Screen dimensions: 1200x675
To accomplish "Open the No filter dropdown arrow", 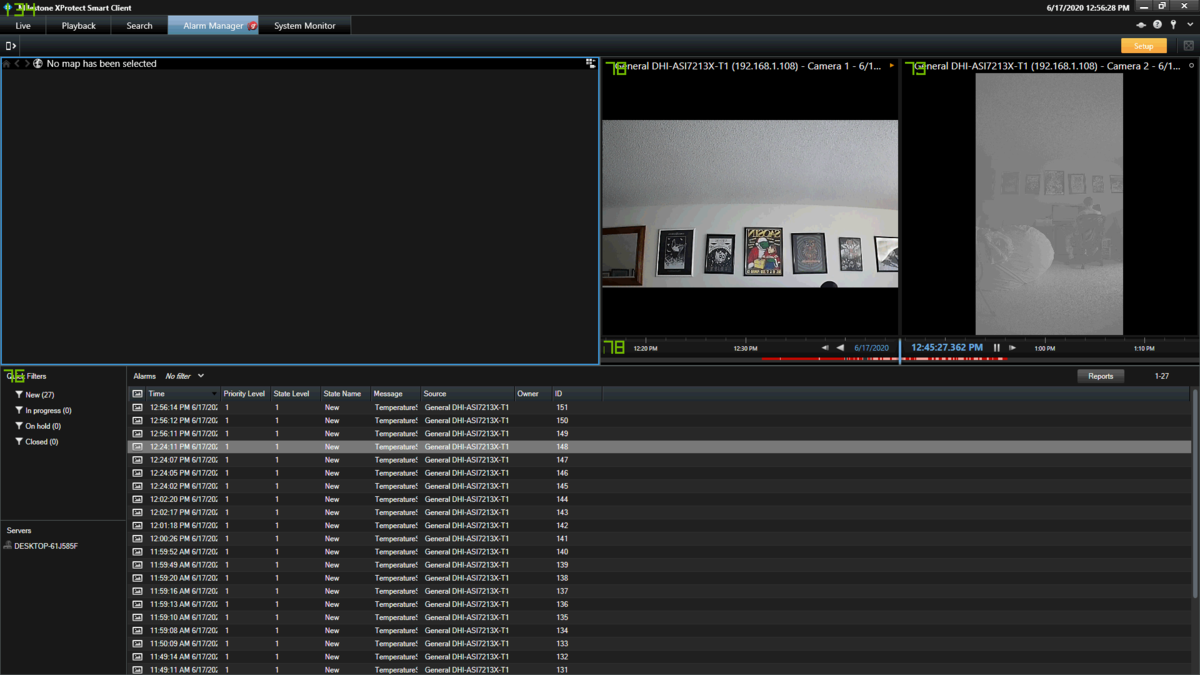I will click(x=201, y=376).
